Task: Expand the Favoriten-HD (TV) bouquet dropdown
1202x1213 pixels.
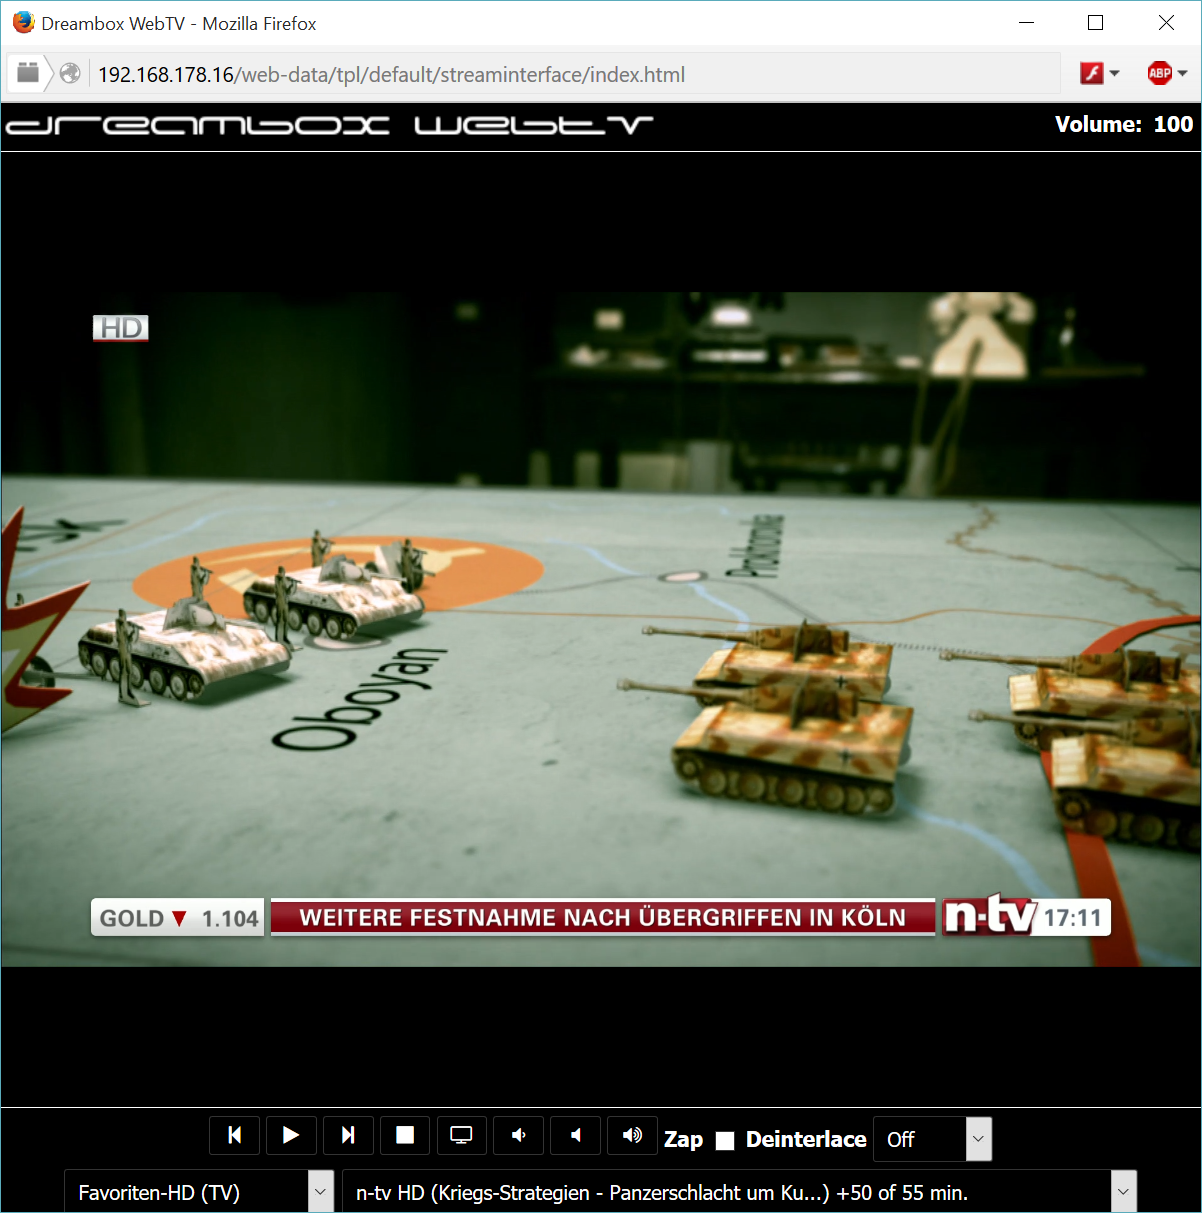Action: coord(199,1192)
